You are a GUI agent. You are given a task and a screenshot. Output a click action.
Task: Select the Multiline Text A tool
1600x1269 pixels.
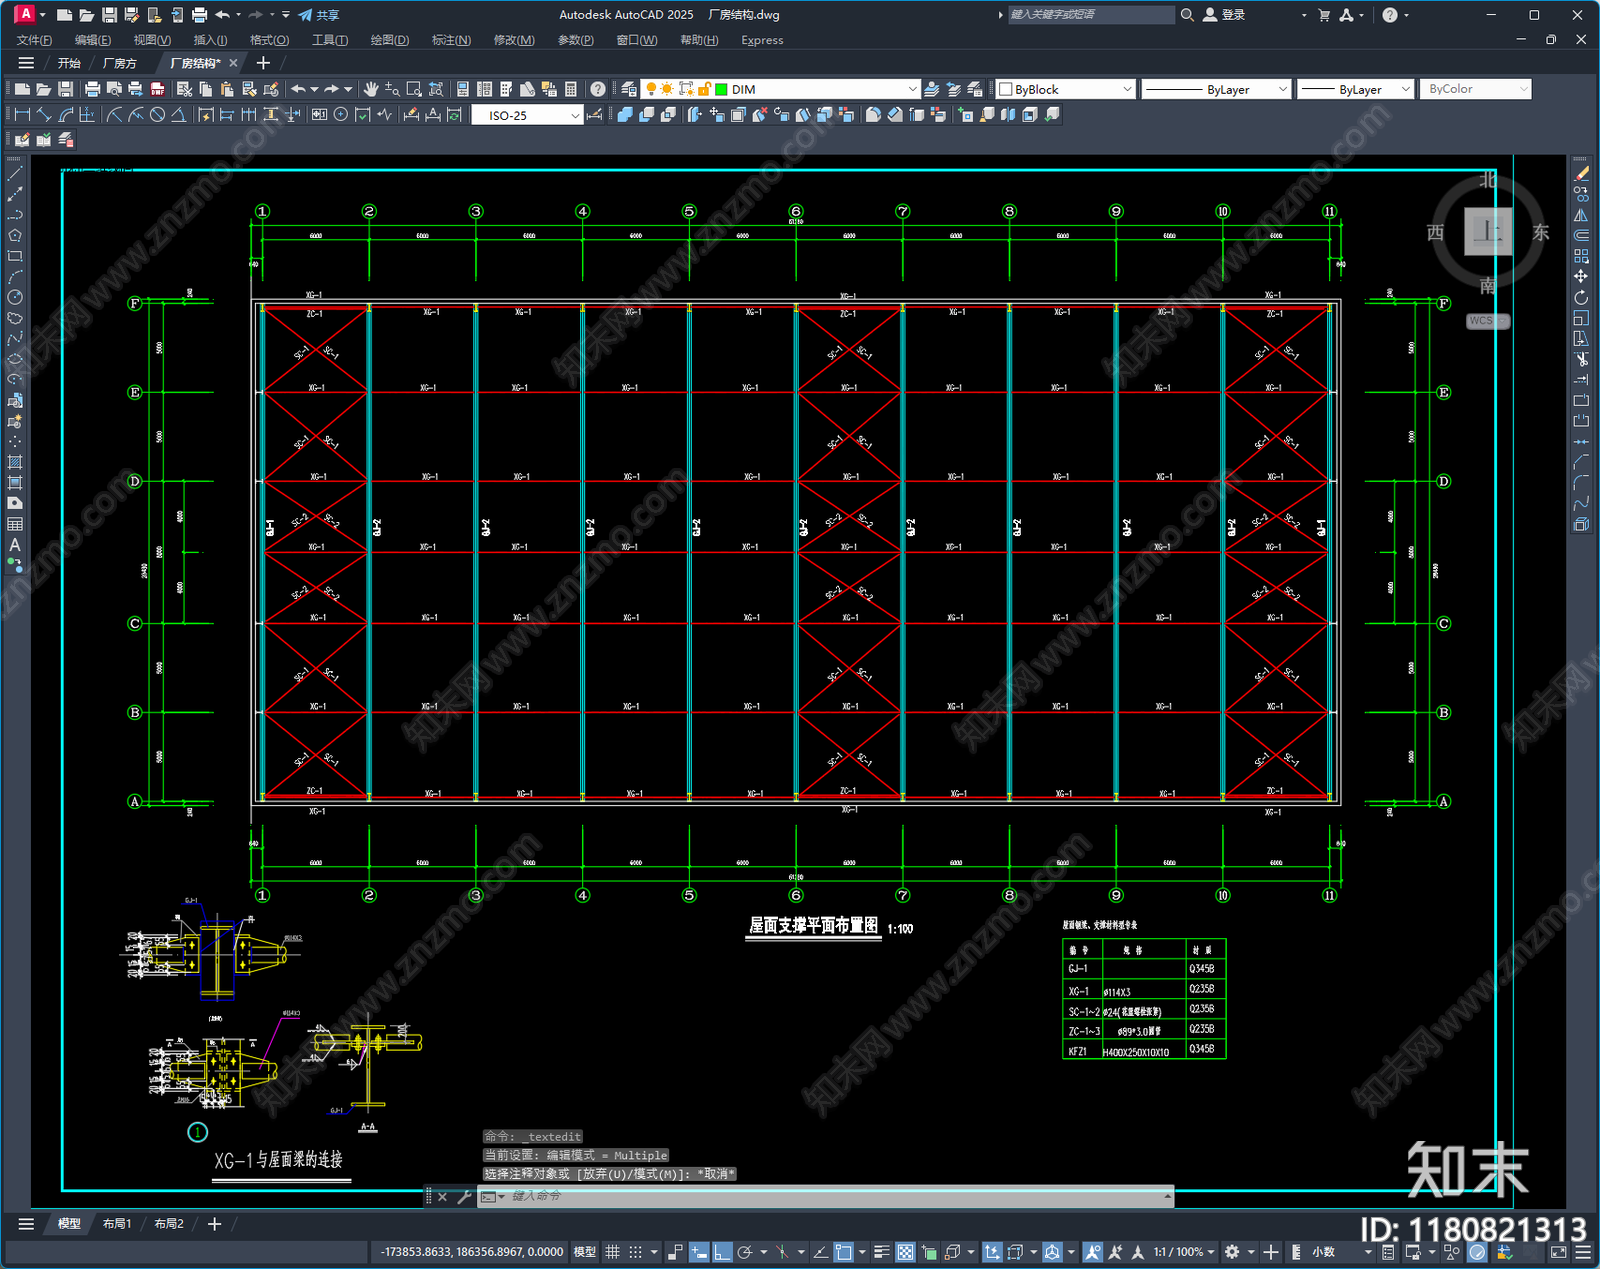pyautogui.click(x=15, y=545)
